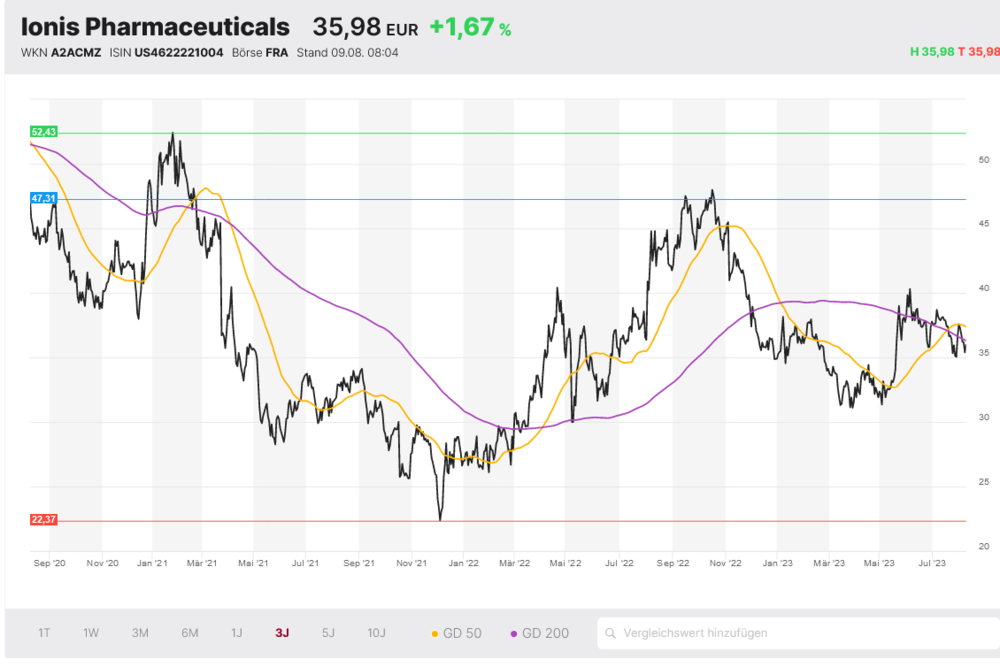Select the 1T time range
This screenshot has width=1000, height=667.
point(44,633)
